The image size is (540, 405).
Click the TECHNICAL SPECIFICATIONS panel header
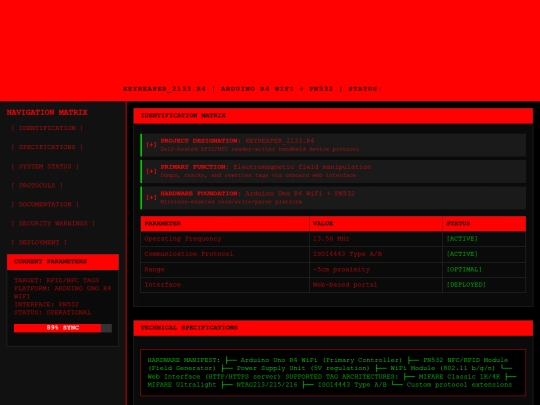click(x=333, y=328)
